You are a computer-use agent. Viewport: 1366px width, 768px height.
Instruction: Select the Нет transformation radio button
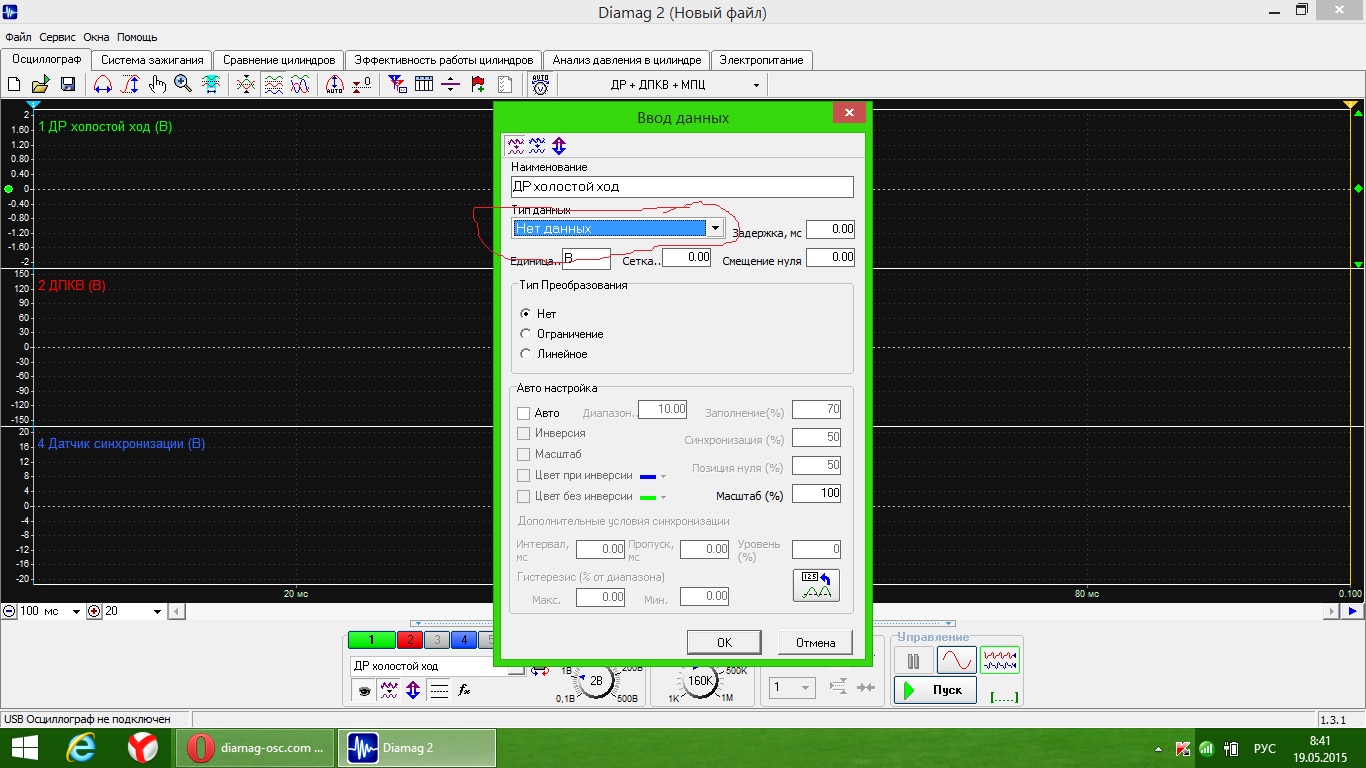coord(526,313)
